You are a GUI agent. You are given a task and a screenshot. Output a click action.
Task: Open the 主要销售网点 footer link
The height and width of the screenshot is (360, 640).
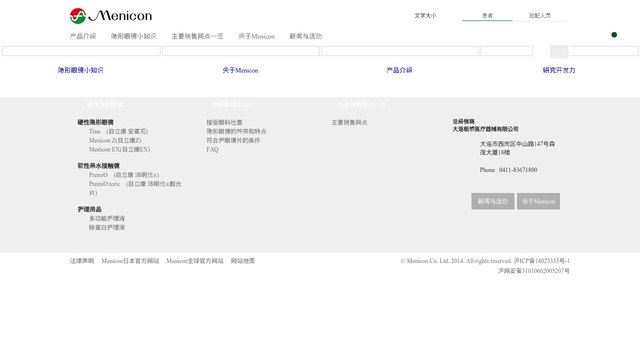point(349,122)
